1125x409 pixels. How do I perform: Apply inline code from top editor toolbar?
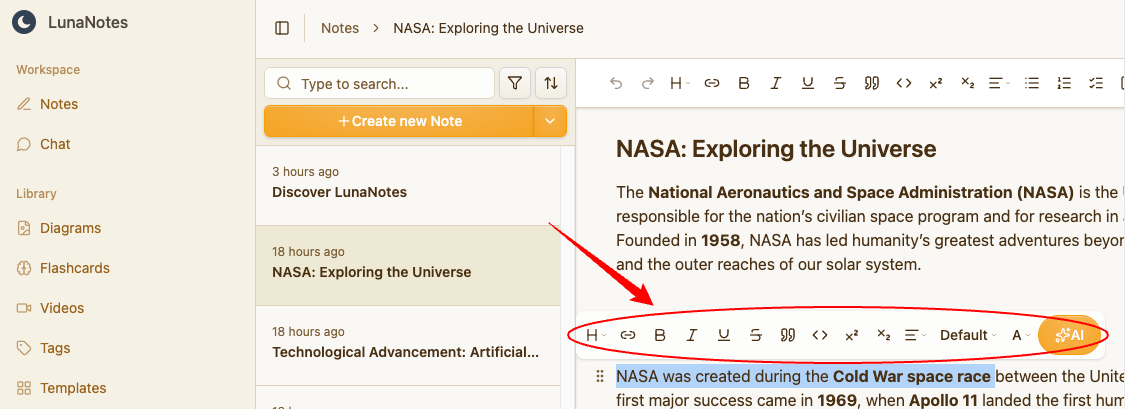[x=903, y=84]
